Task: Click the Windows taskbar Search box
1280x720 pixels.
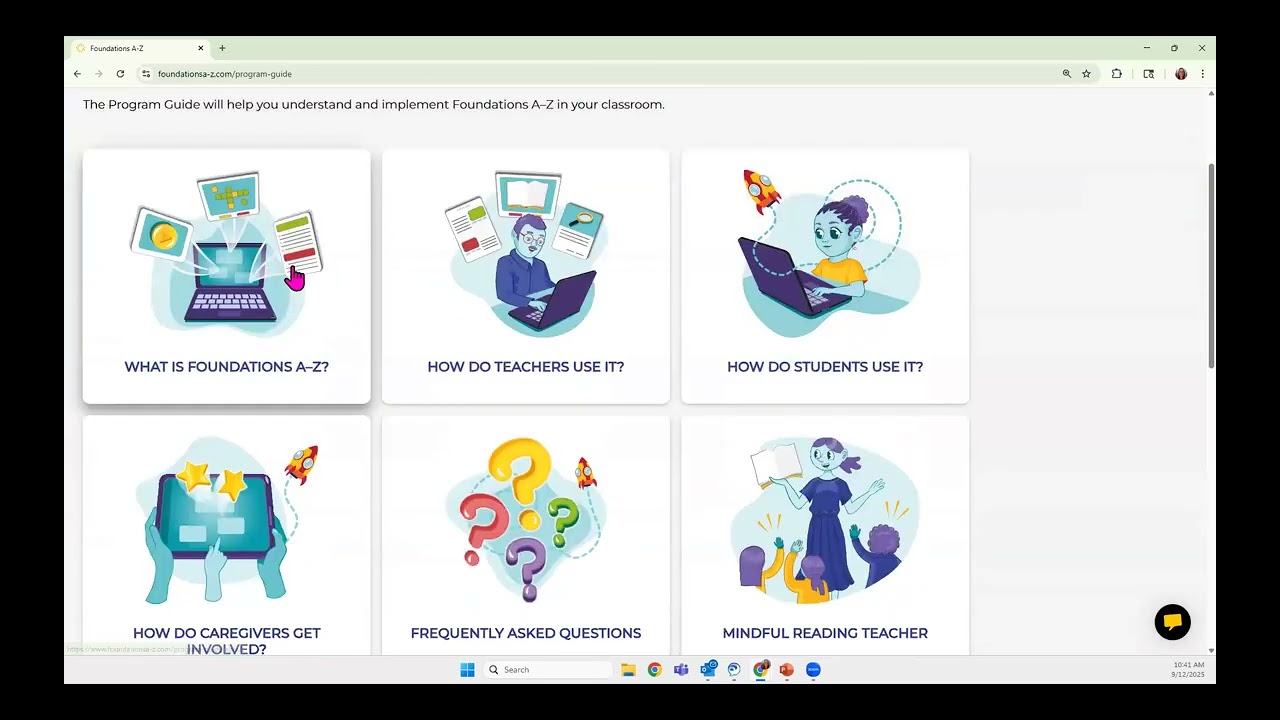Action: (x=547, y=670)
